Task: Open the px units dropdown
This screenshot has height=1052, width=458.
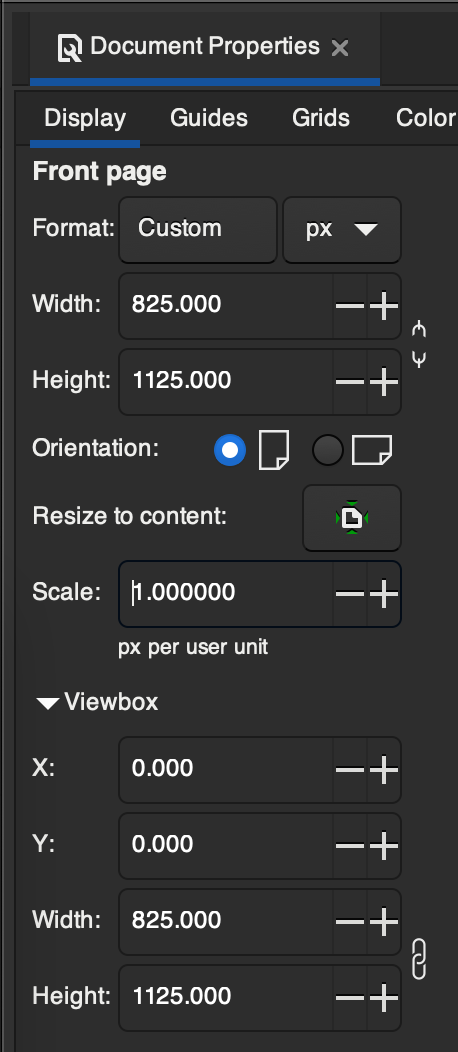Action: coord(342,229)
